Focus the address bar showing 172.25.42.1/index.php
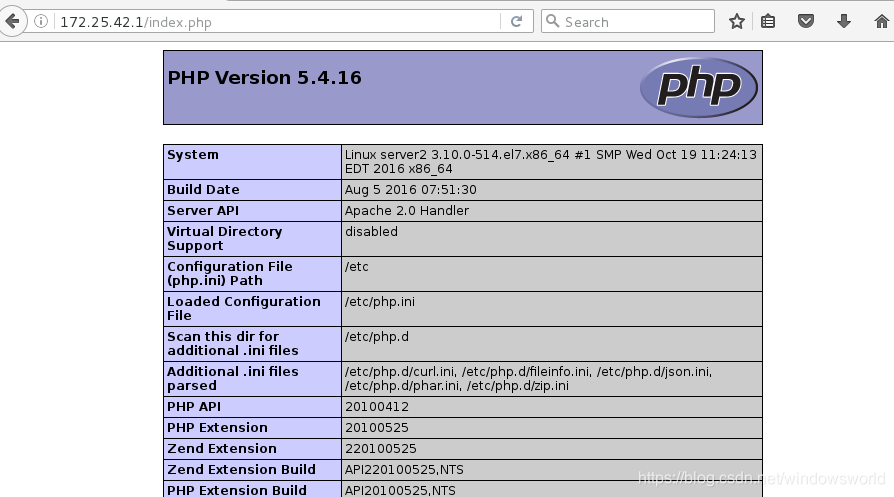Image resolution: width=894 pixels, height=497 pixels. coord(279,22)
